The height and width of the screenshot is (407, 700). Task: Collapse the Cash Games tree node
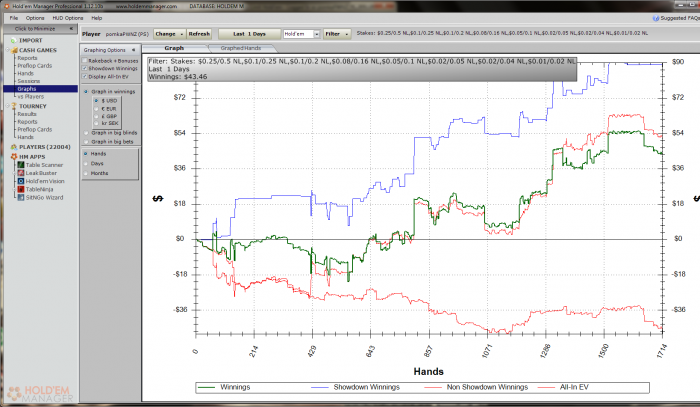[x=8, y=50]
